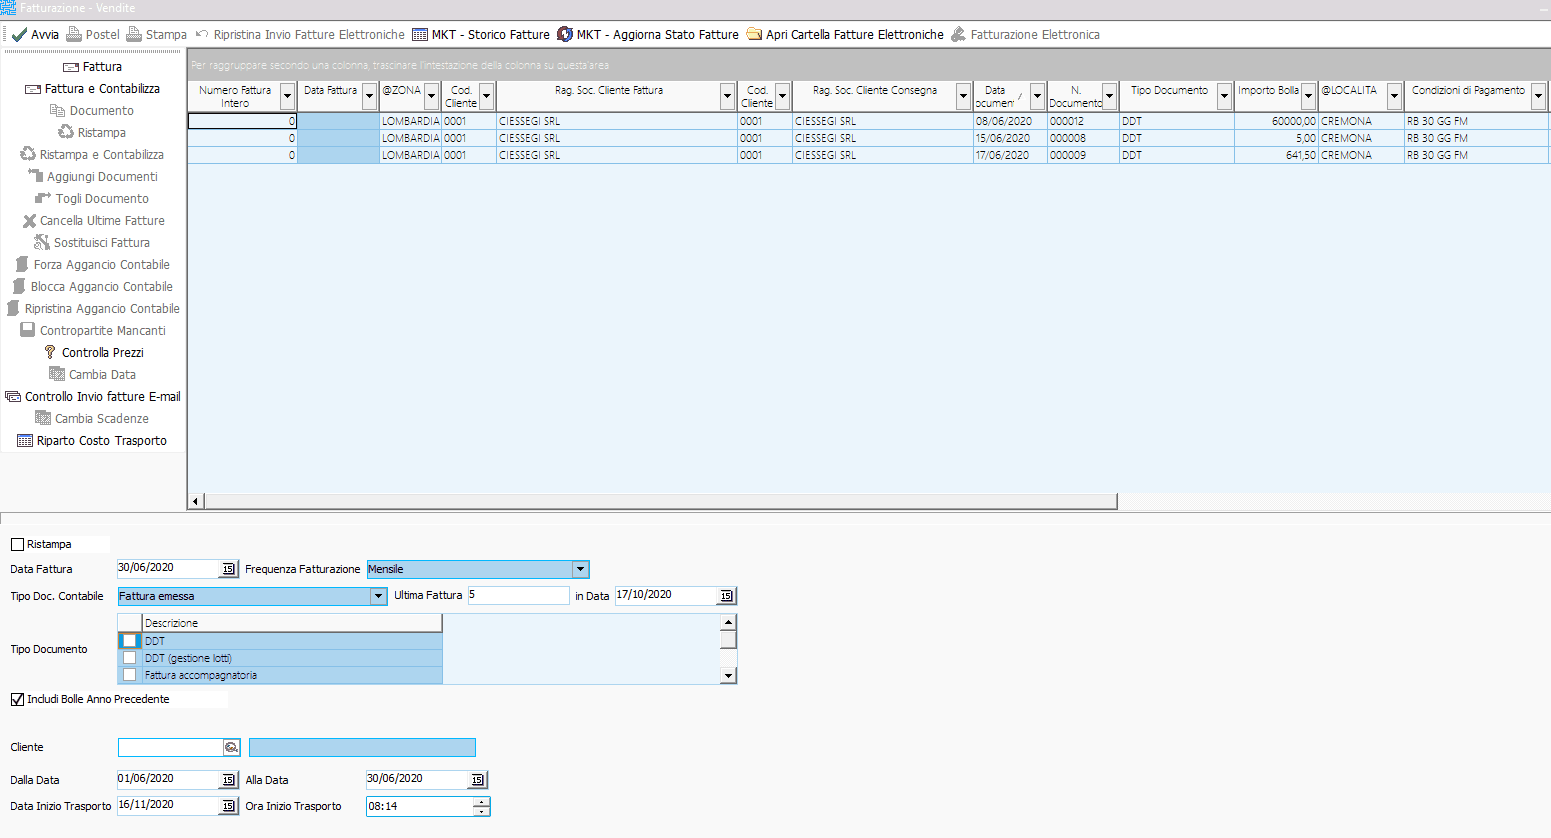This screenshot has width=1551, height=838.
Task: Click the Cliente lookup search icon
Action: point(231,748)
